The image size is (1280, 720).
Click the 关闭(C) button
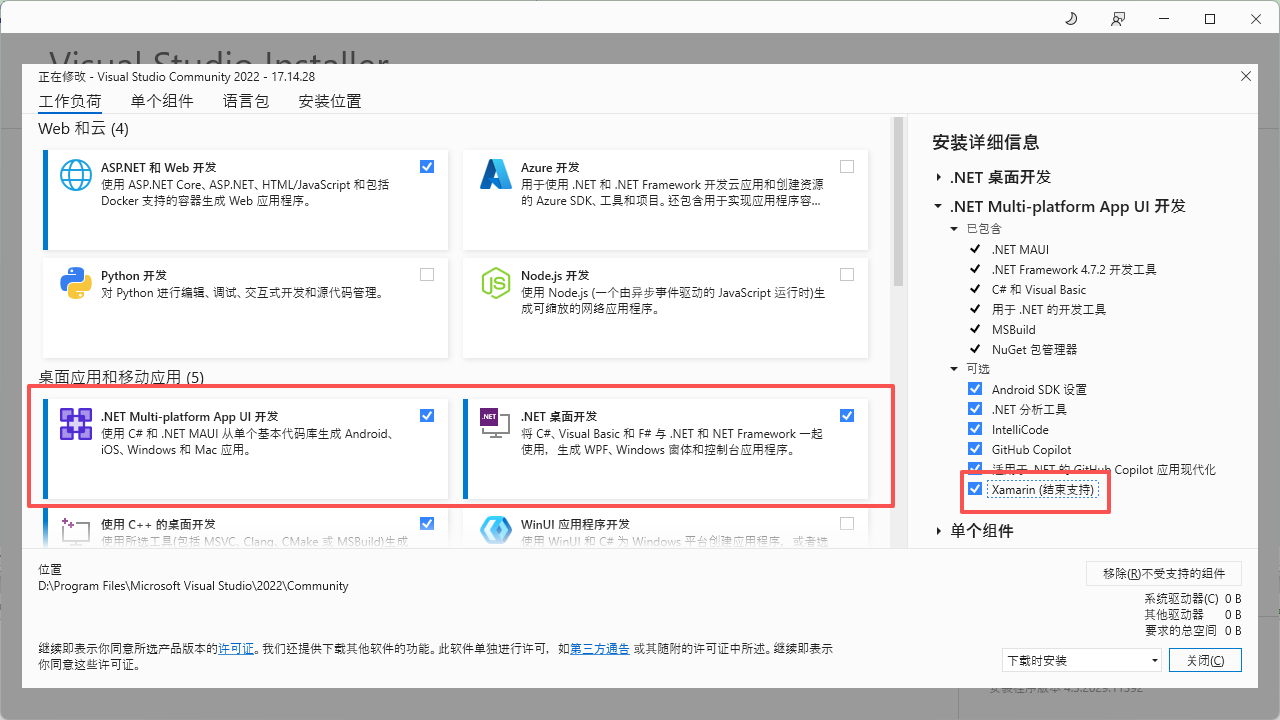1205,660
